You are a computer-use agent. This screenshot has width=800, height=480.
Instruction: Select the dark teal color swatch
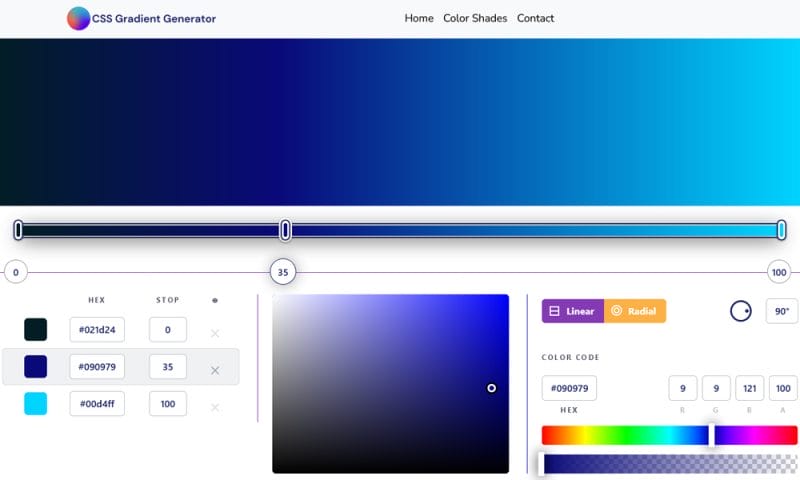pyautogui.click(x=36, y=330)
